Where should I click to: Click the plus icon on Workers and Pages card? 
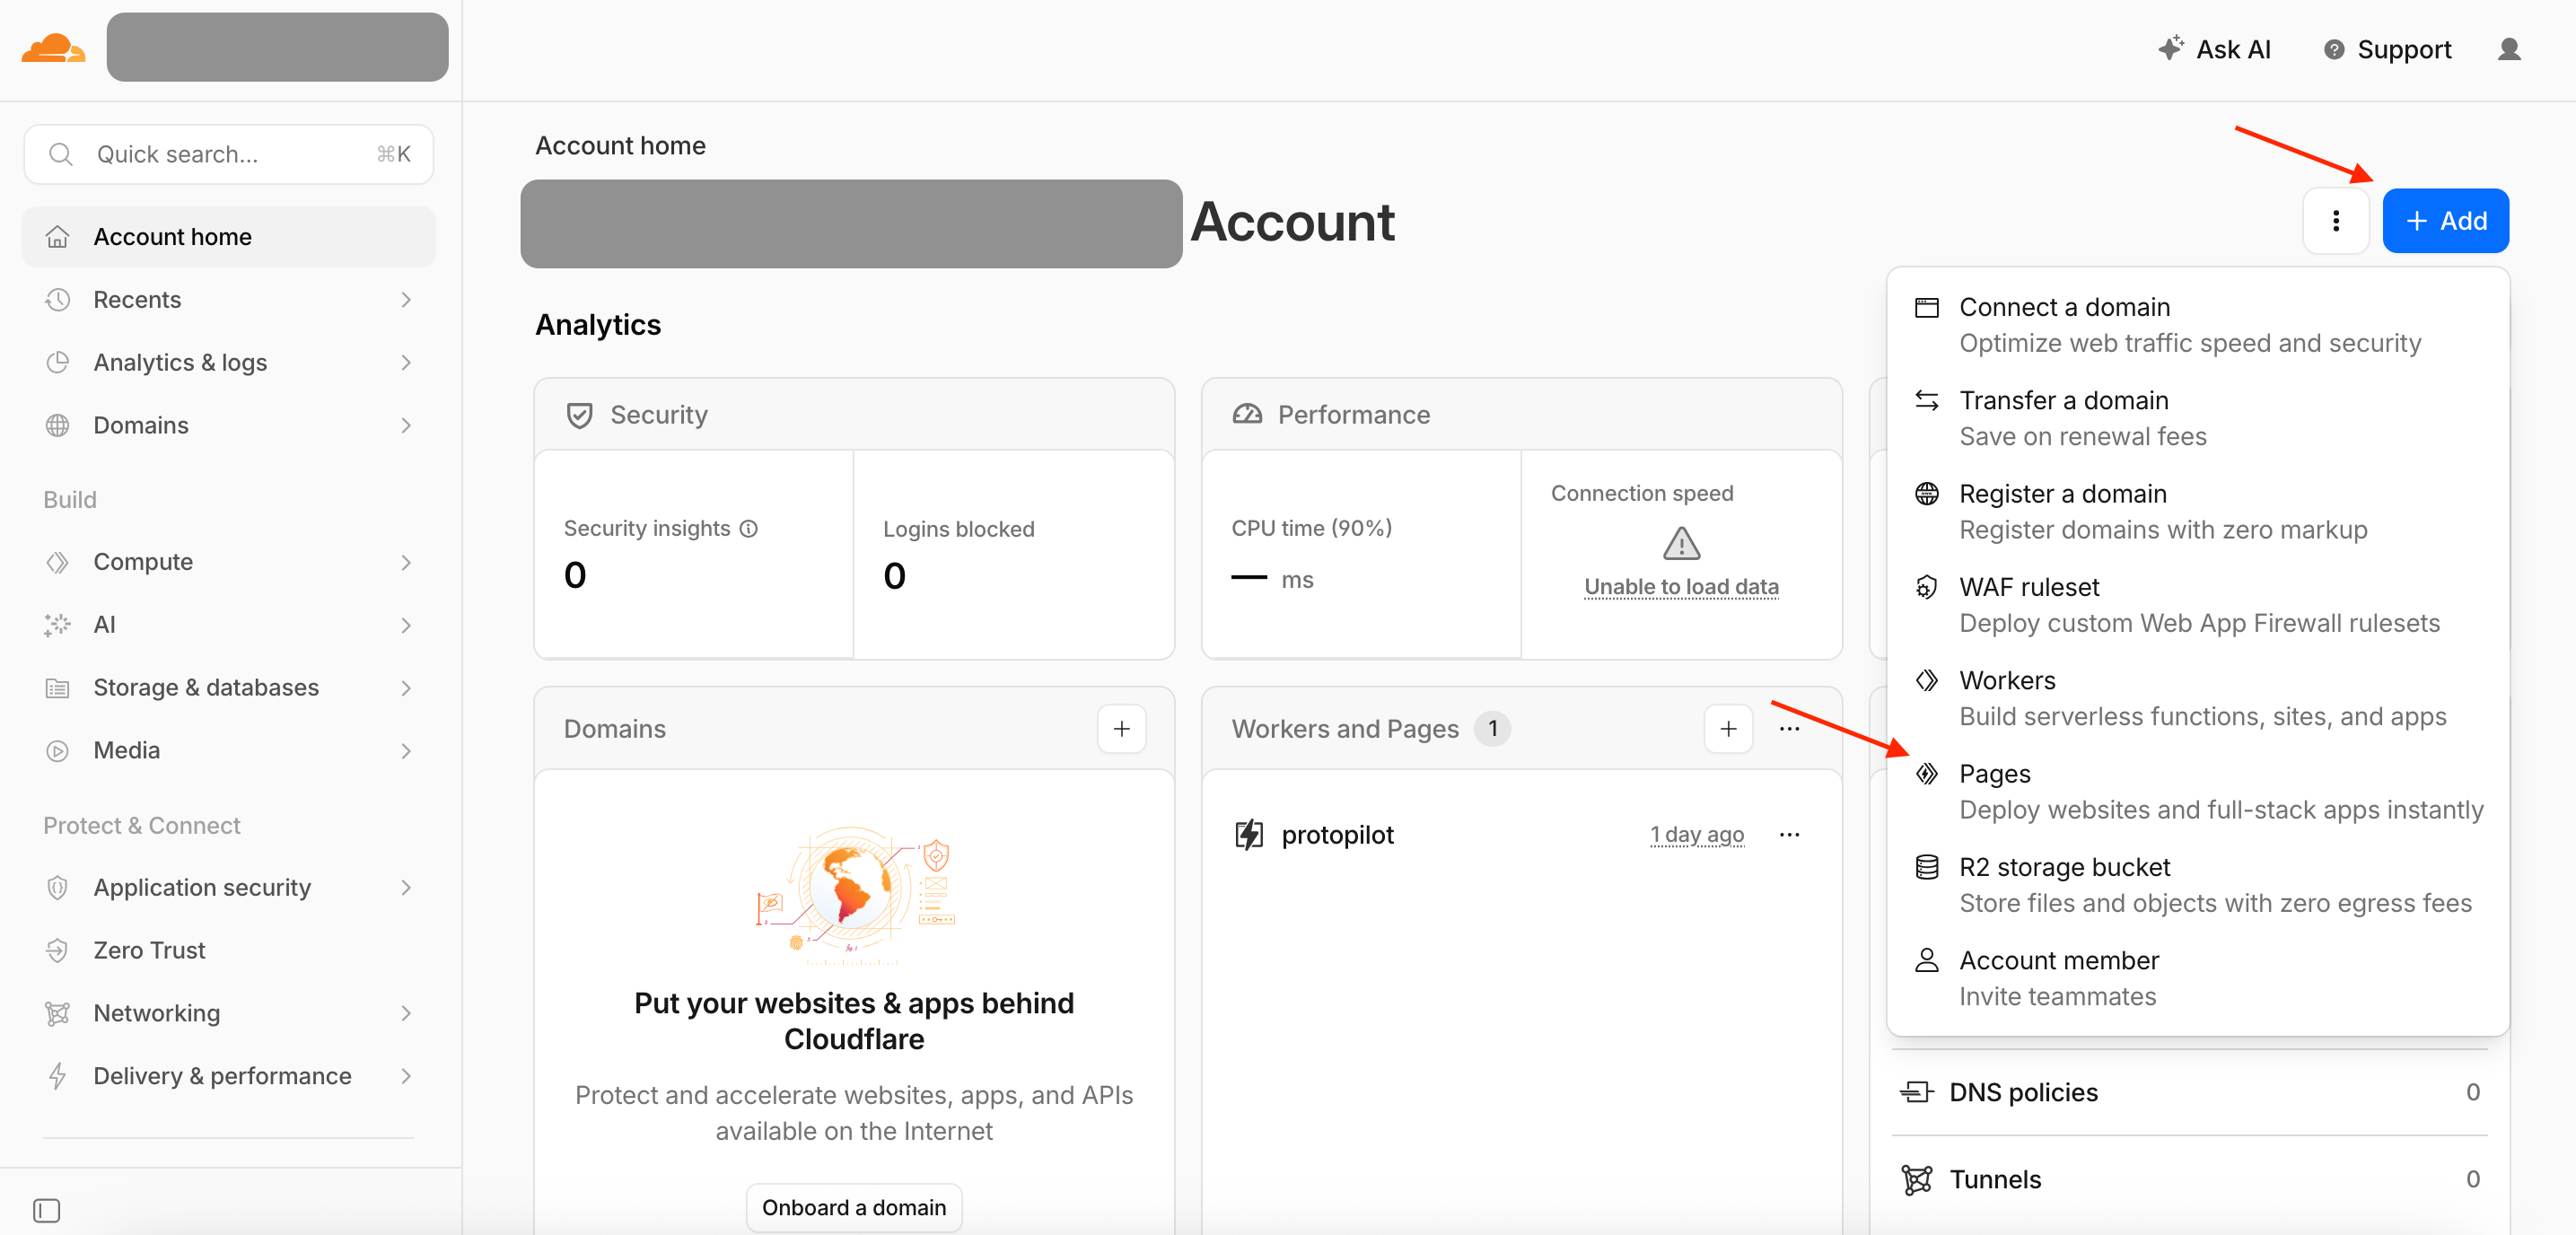pos(1729,729)
